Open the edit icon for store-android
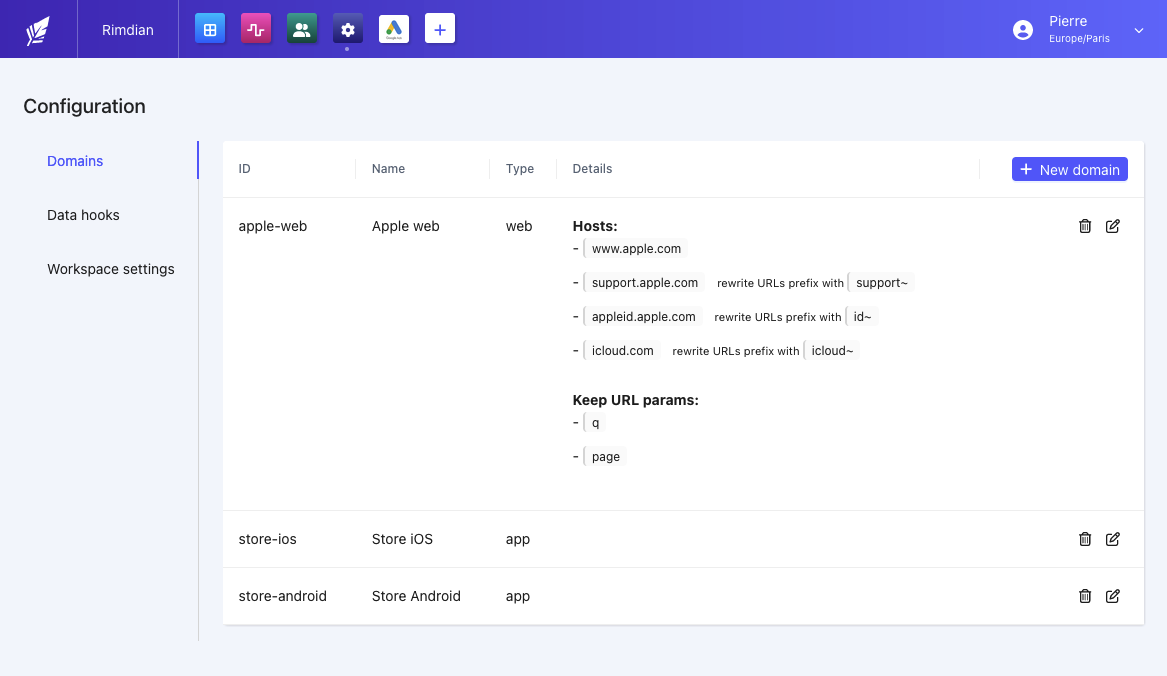1167x676 pixels. [x=1113, y=596]
